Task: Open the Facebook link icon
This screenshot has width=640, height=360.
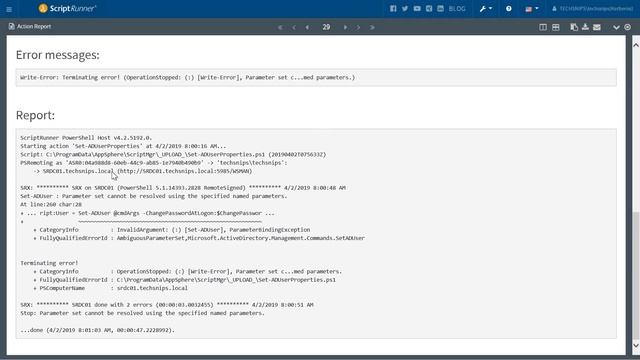Action: tap(393, 8)
